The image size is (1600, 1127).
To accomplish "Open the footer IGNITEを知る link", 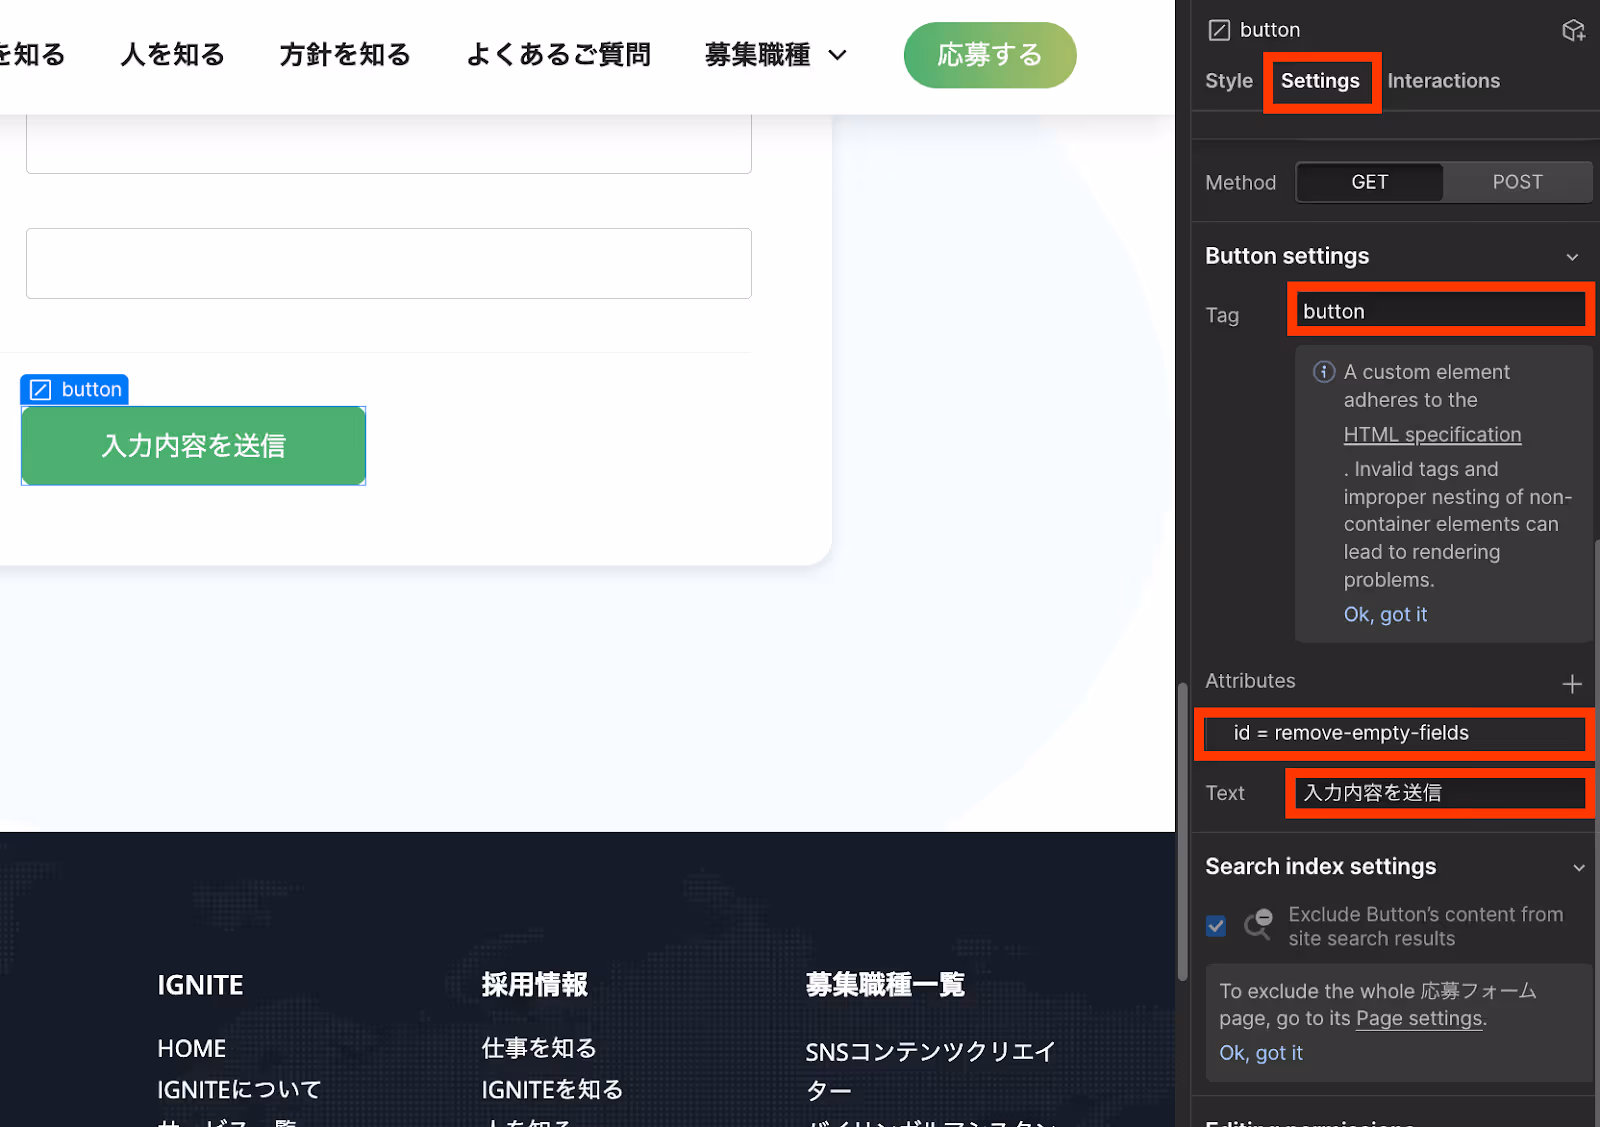I will (x=552, y=1090).
